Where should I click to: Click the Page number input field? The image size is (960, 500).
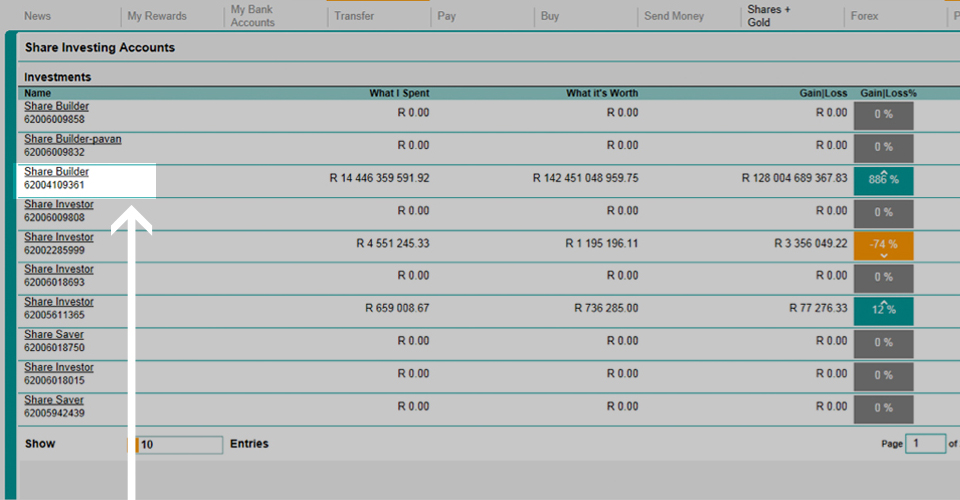pyautogui.click(x=925, y=444)
